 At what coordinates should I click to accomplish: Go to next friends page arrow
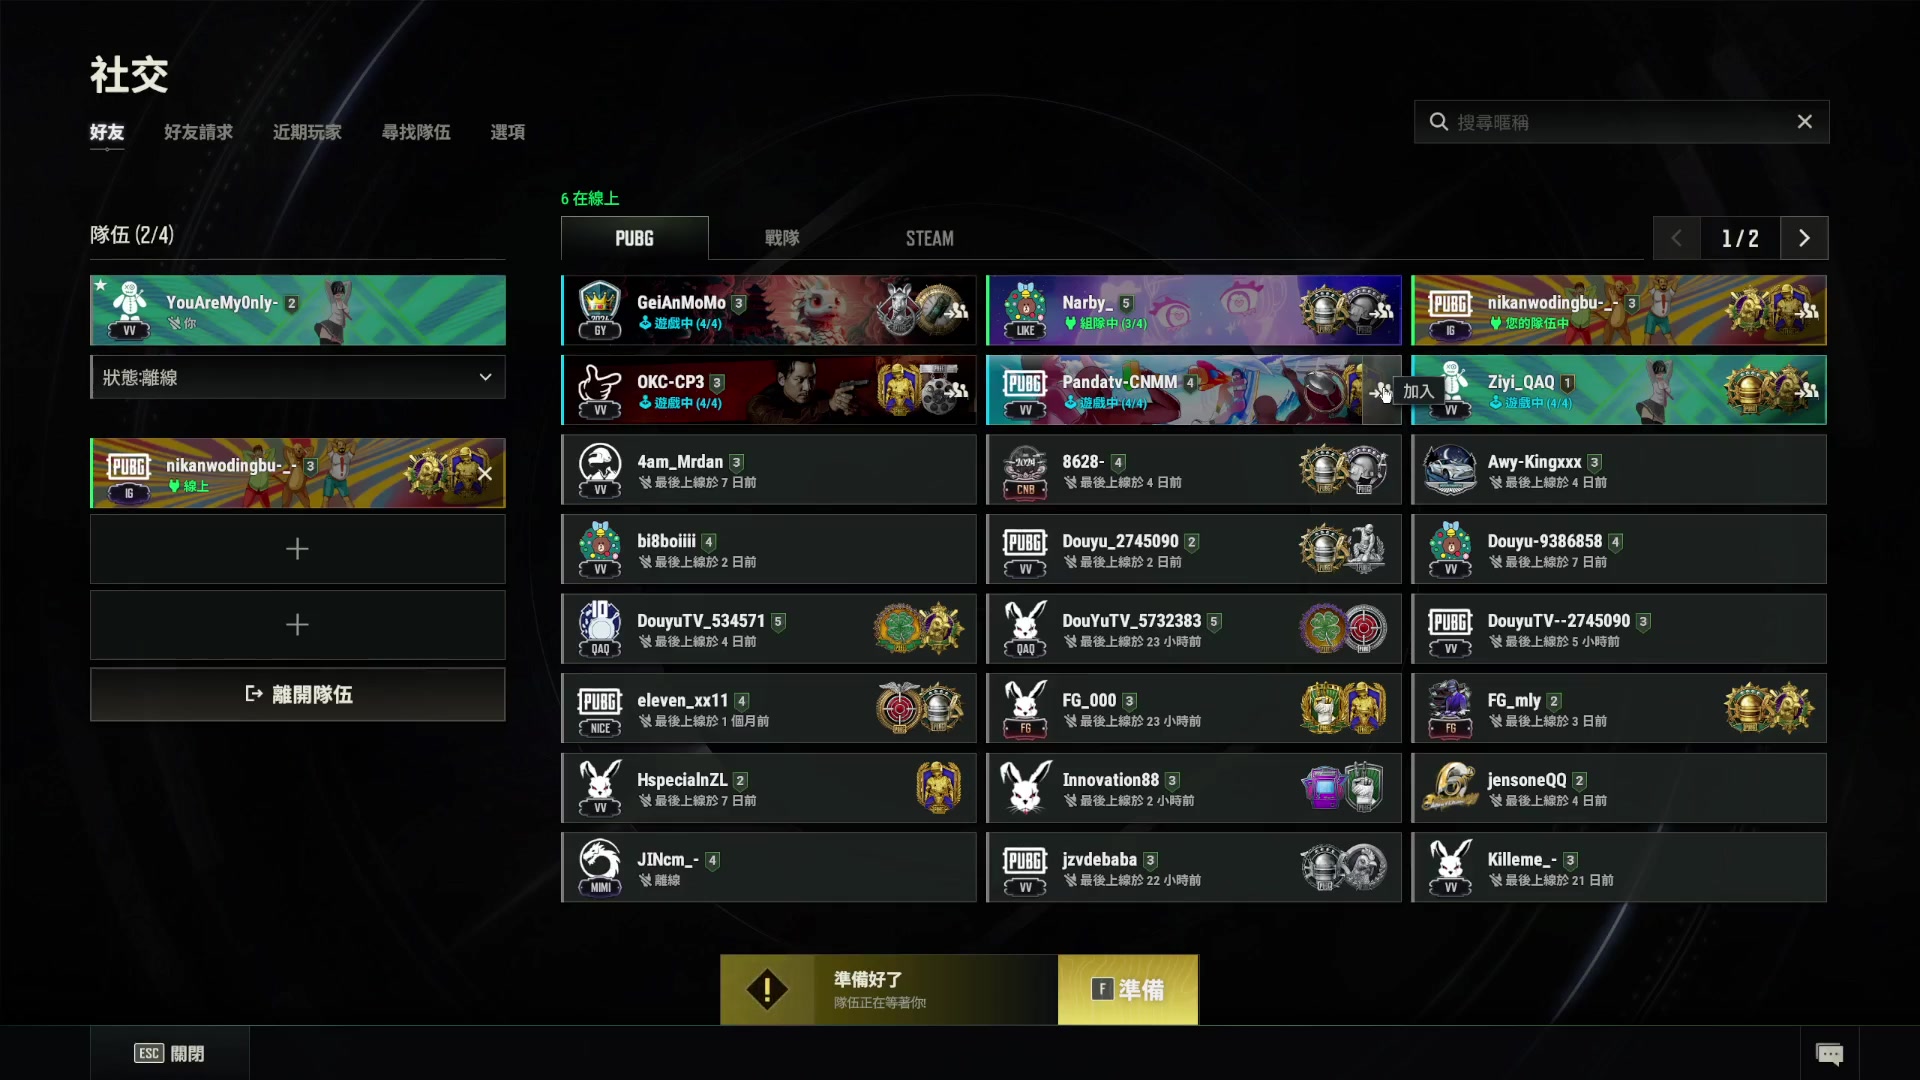click(1804, 238)
